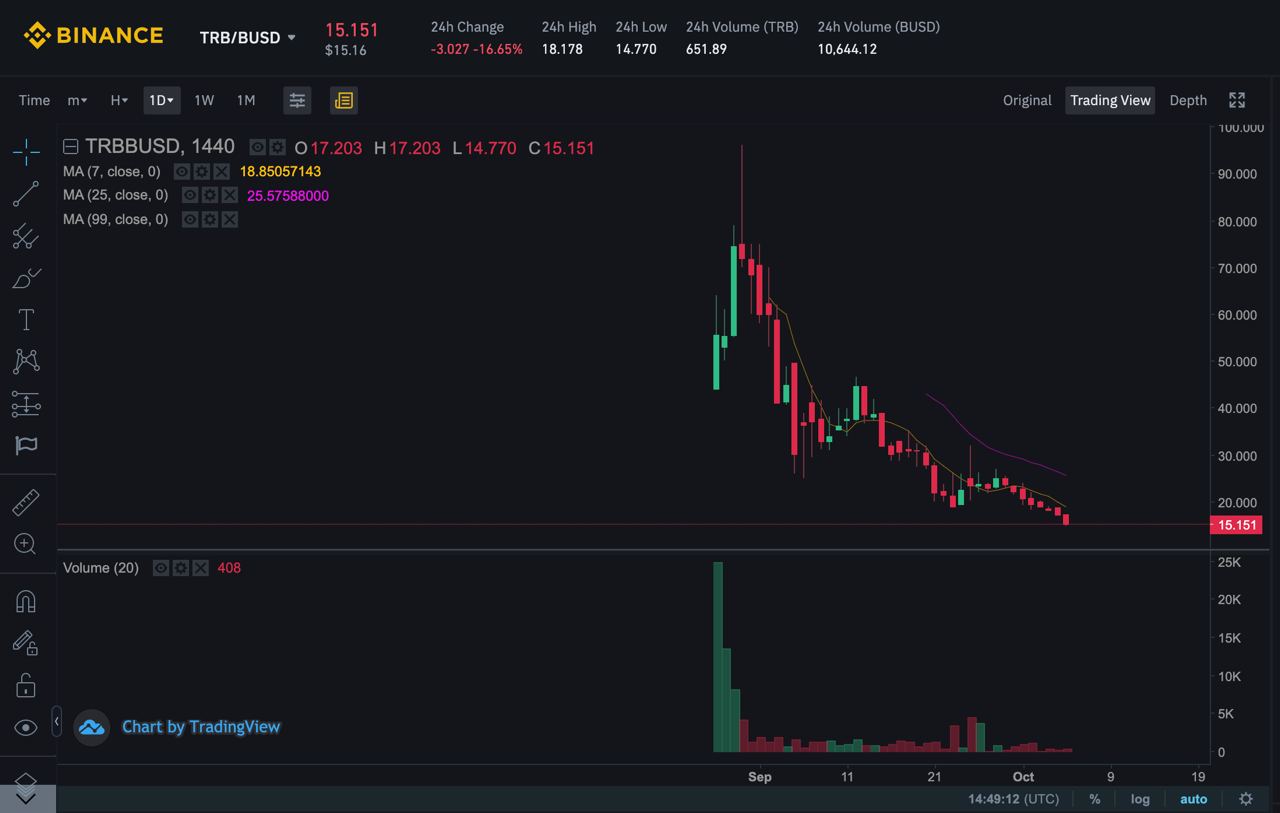Select the 1W interval
The width and height of the screenshot is (1280, 813).
pyautogui.click(x=204, y=100)
